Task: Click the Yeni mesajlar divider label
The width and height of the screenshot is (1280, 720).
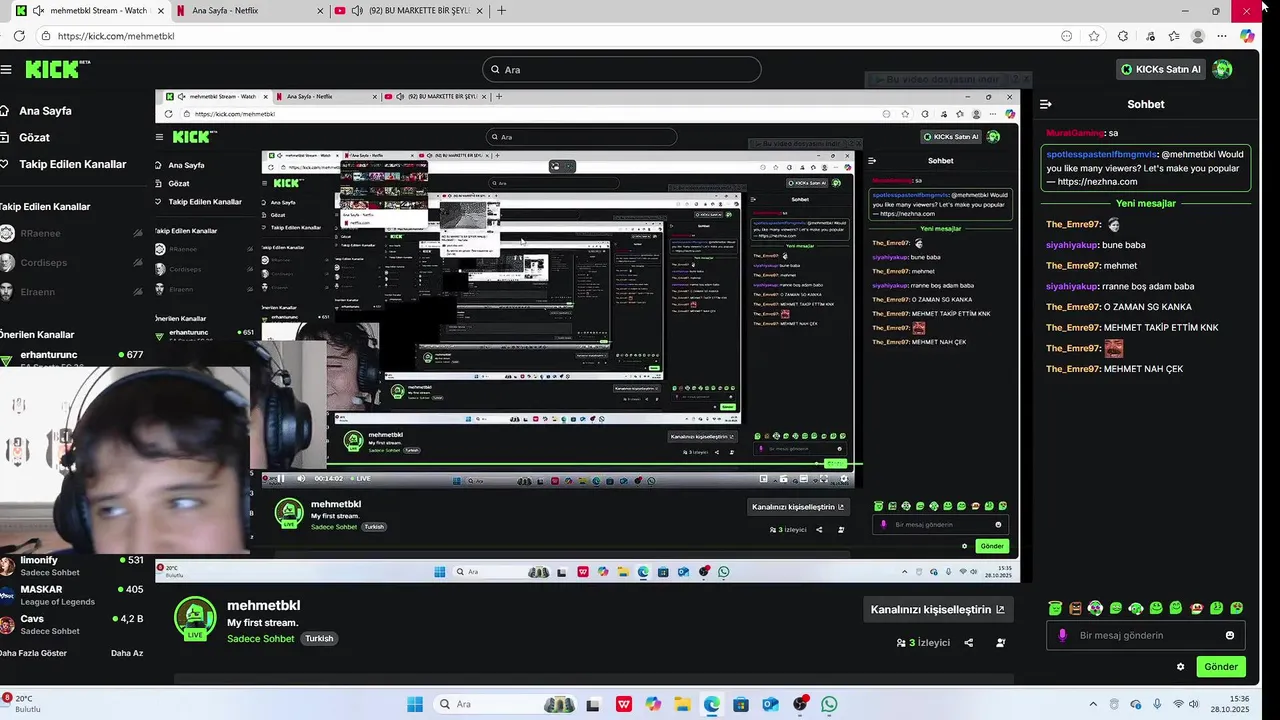Action: pos(1146,203)
